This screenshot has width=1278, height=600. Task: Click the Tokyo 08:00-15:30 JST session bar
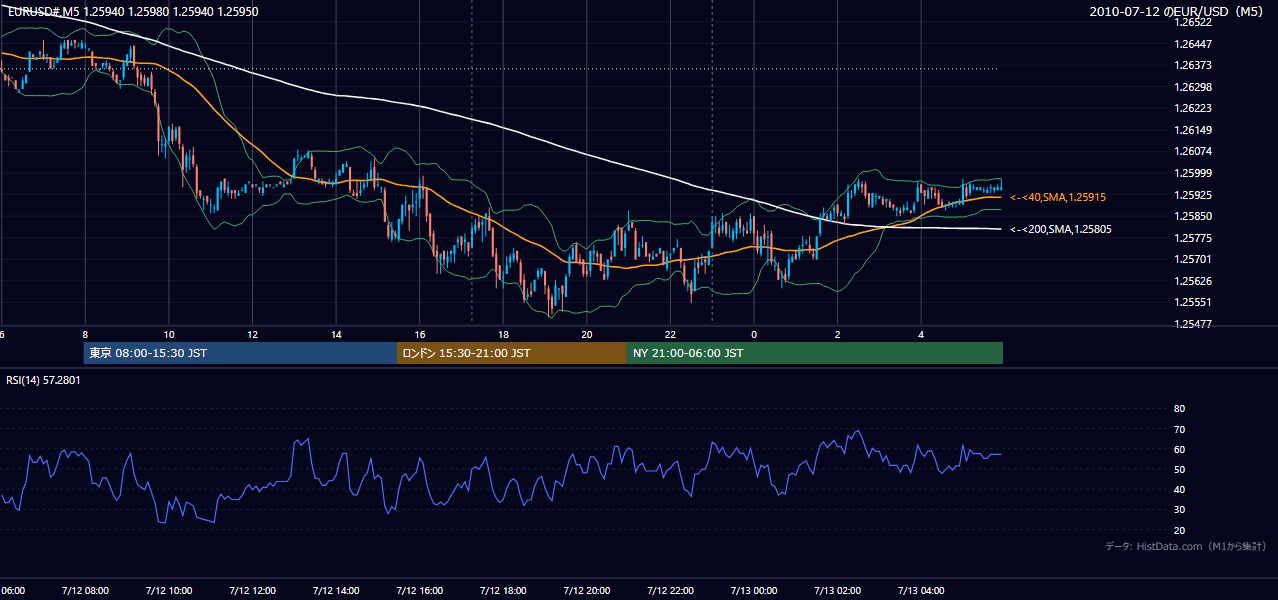pyautogui.click(x=241, y=353)
